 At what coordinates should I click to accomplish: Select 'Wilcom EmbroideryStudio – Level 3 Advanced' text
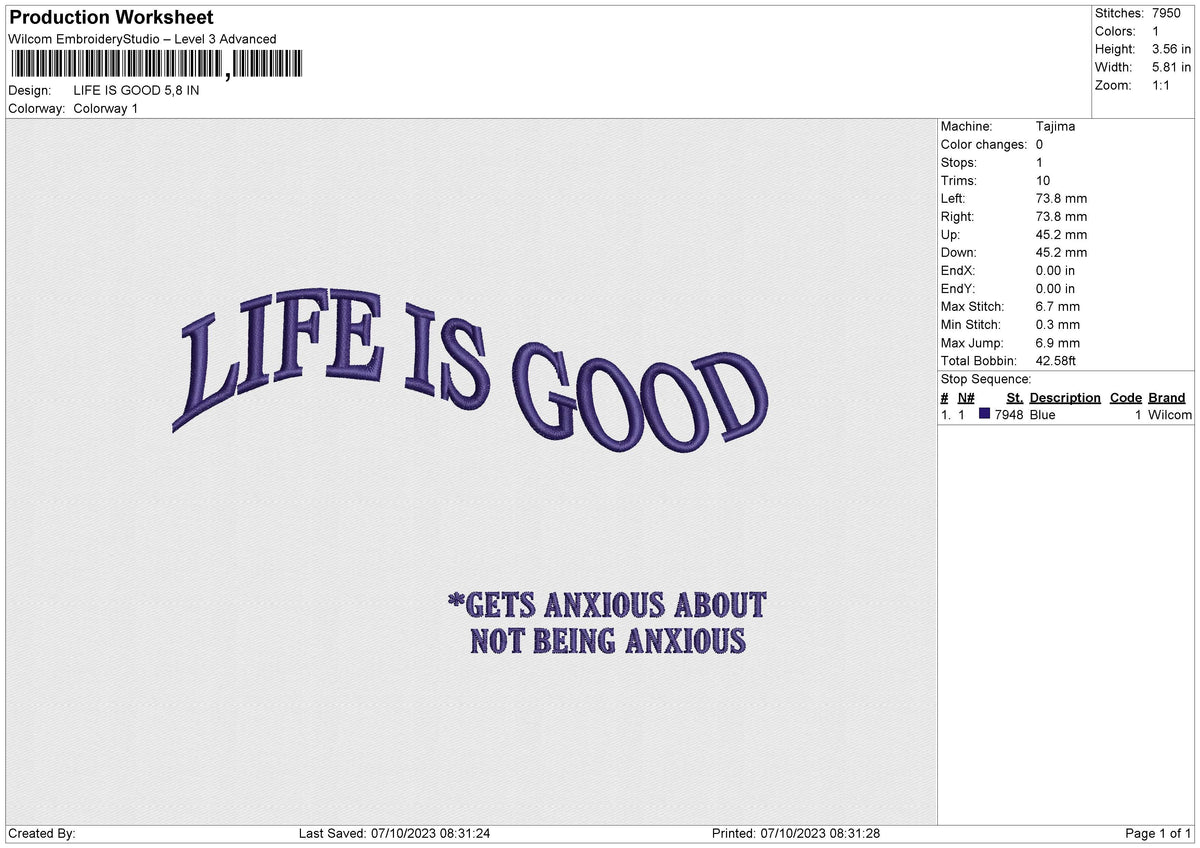[x=142, y=39]
